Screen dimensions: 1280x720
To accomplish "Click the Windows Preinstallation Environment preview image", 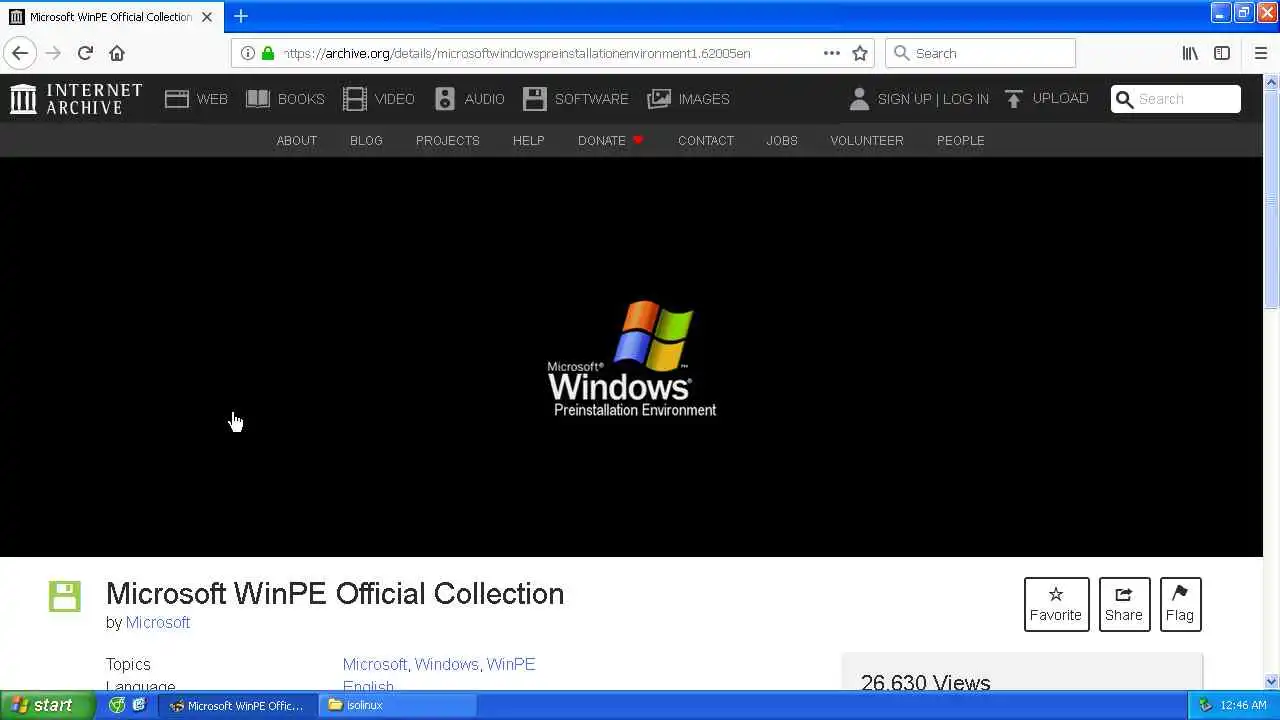I will click(x=632, y=357).
